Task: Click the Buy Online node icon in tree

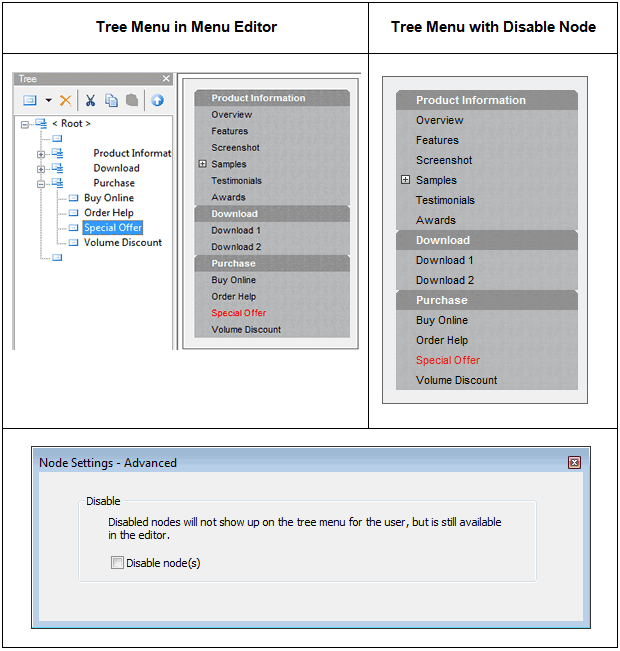Action: pos(74,198)
